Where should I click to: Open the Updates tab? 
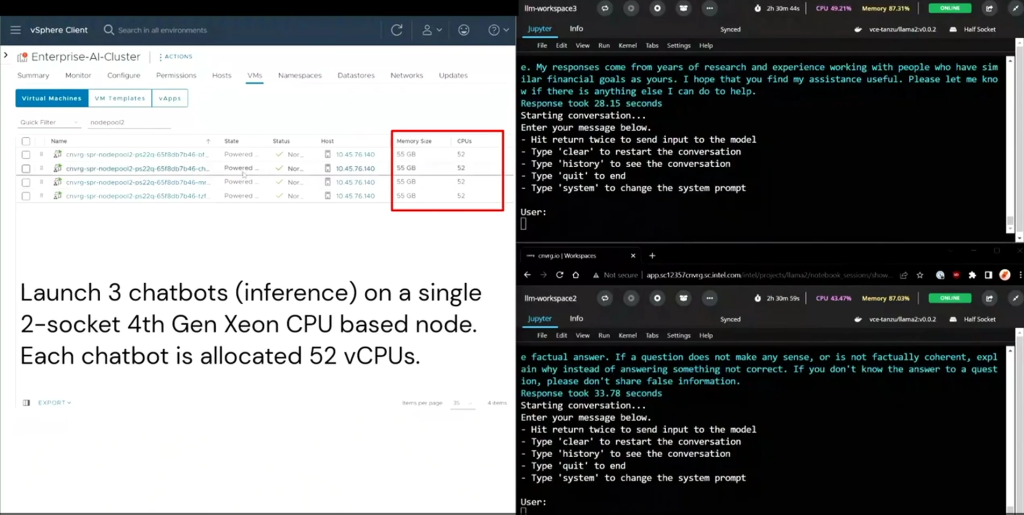pyautogui.click(x=453, y=75)
